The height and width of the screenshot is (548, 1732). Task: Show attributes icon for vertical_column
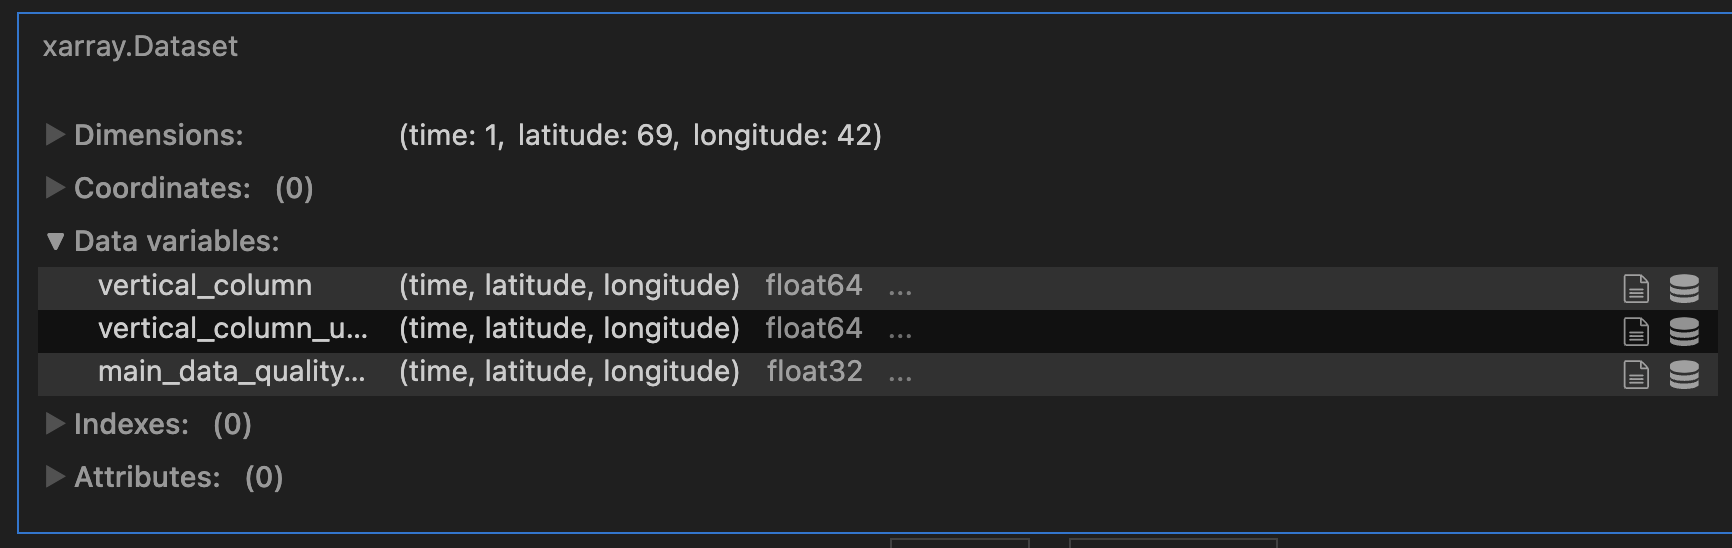(x=1635, y=289)
